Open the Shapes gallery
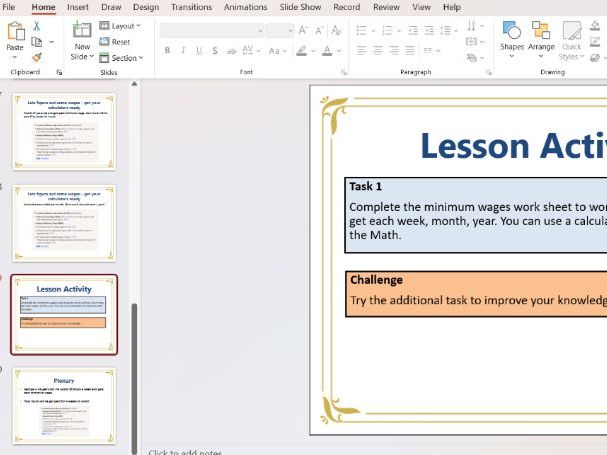The width and height of the screenshot is (607, 455). [x=512, y=39]
